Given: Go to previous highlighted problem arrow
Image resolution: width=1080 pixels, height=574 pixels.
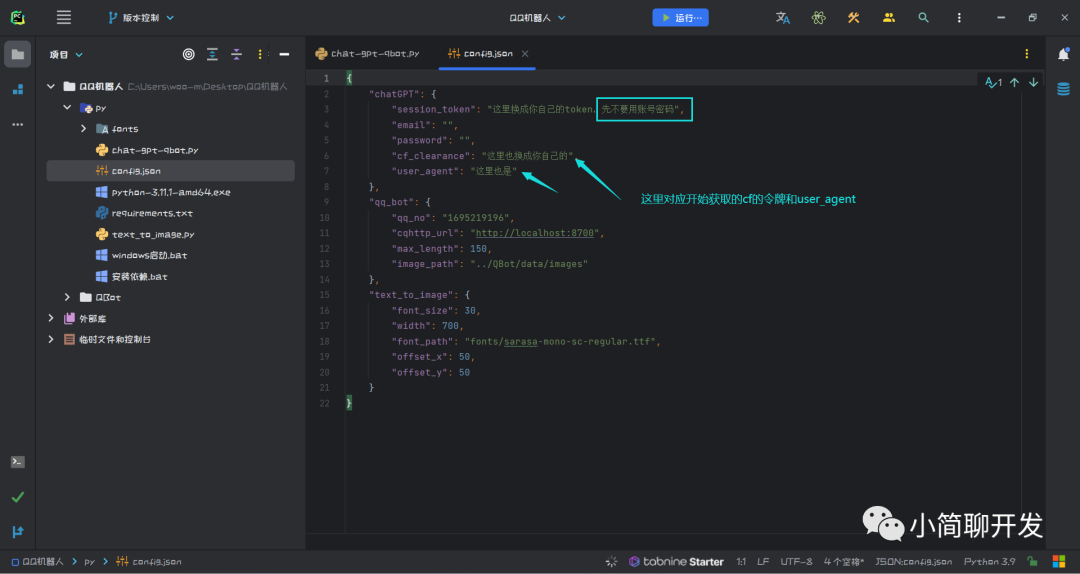Looking at the screenshot, I should [1014, 83].
